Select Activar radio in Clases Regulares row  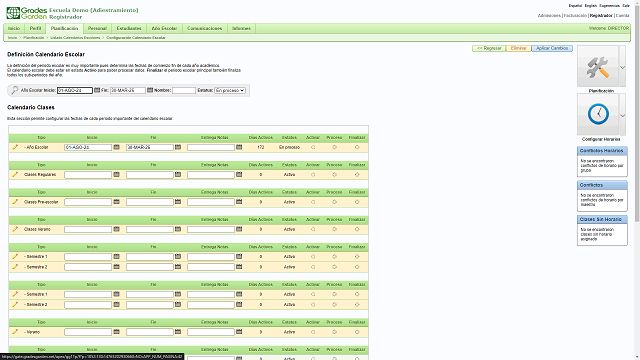(313, 175)
